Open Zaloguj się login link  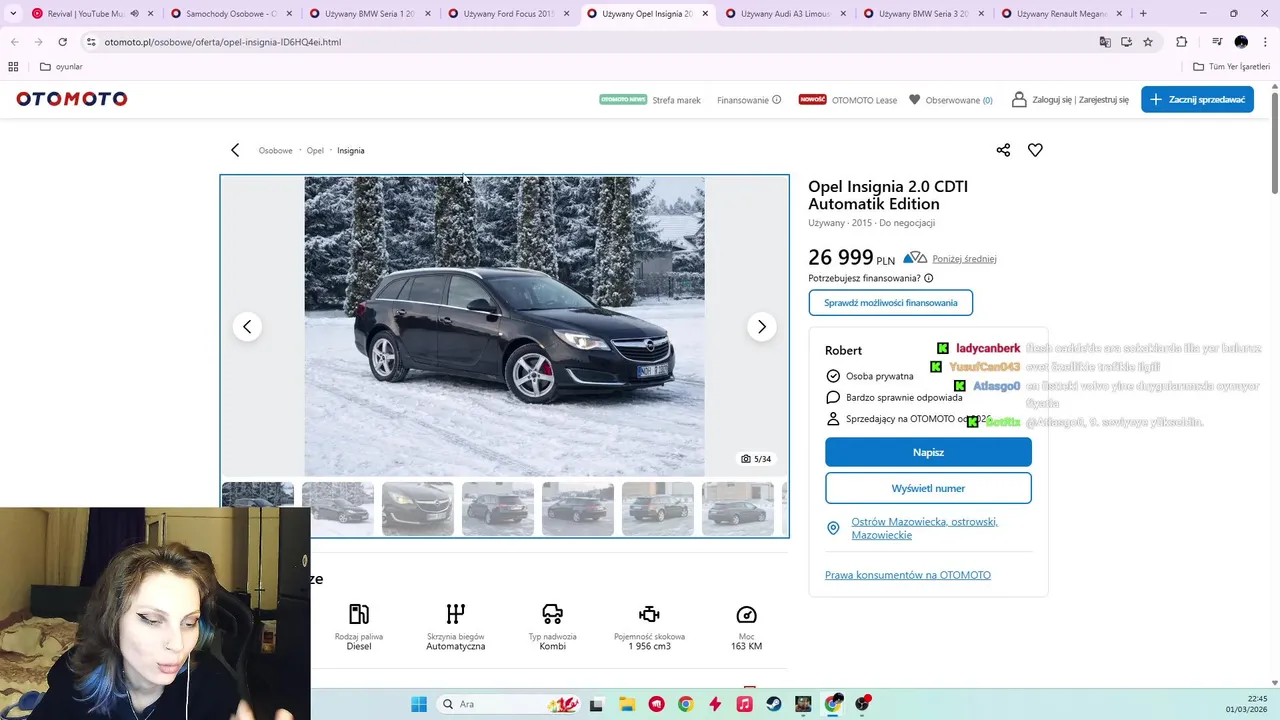click(x=1052, y=100)
